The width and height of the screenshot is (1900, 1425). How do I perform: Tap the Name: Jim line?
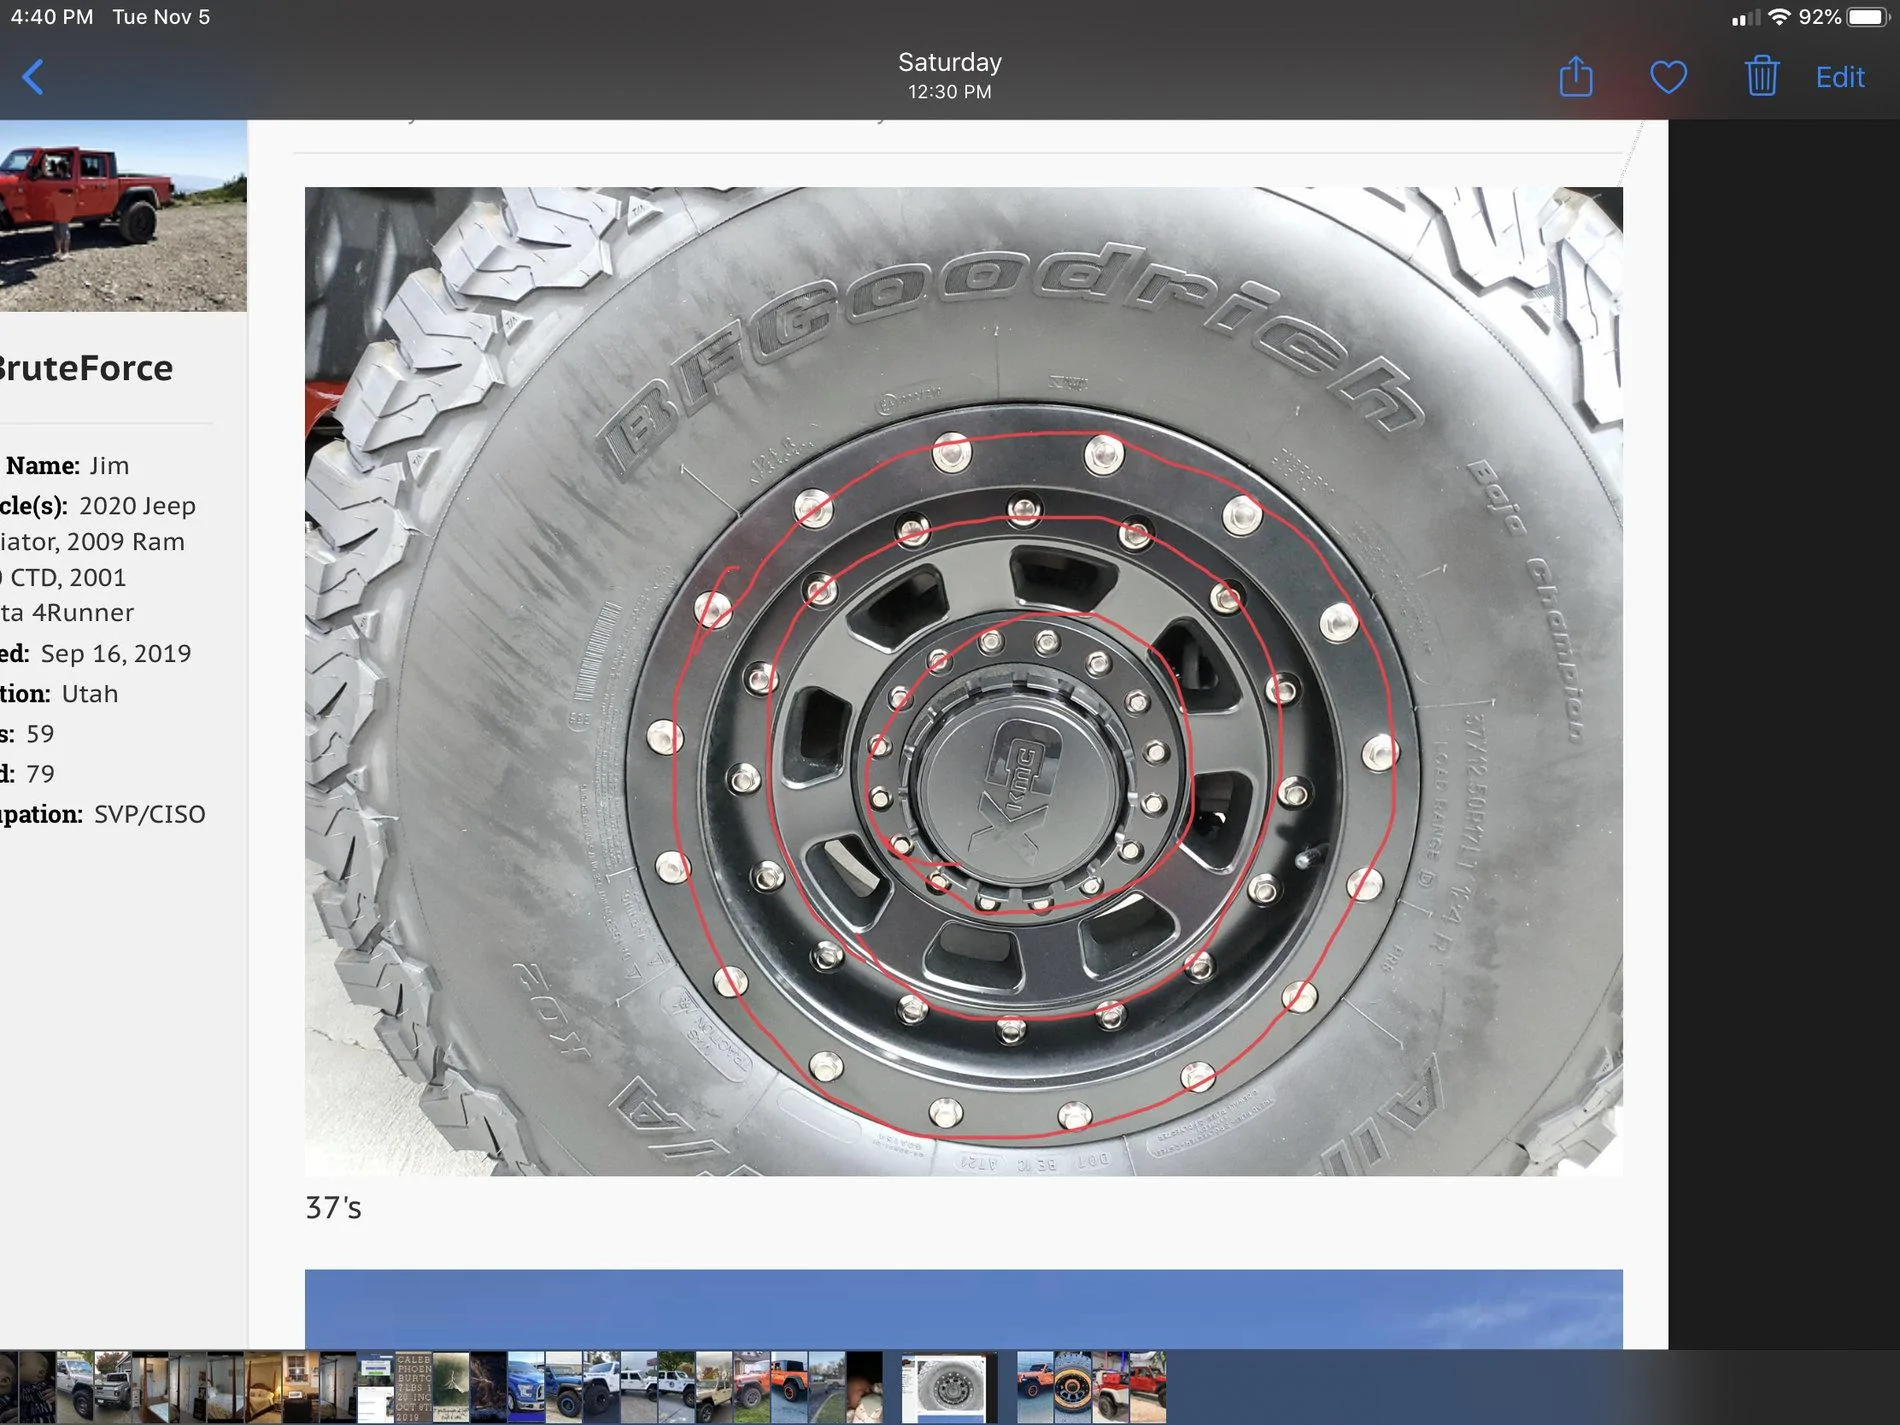[67, 465]
